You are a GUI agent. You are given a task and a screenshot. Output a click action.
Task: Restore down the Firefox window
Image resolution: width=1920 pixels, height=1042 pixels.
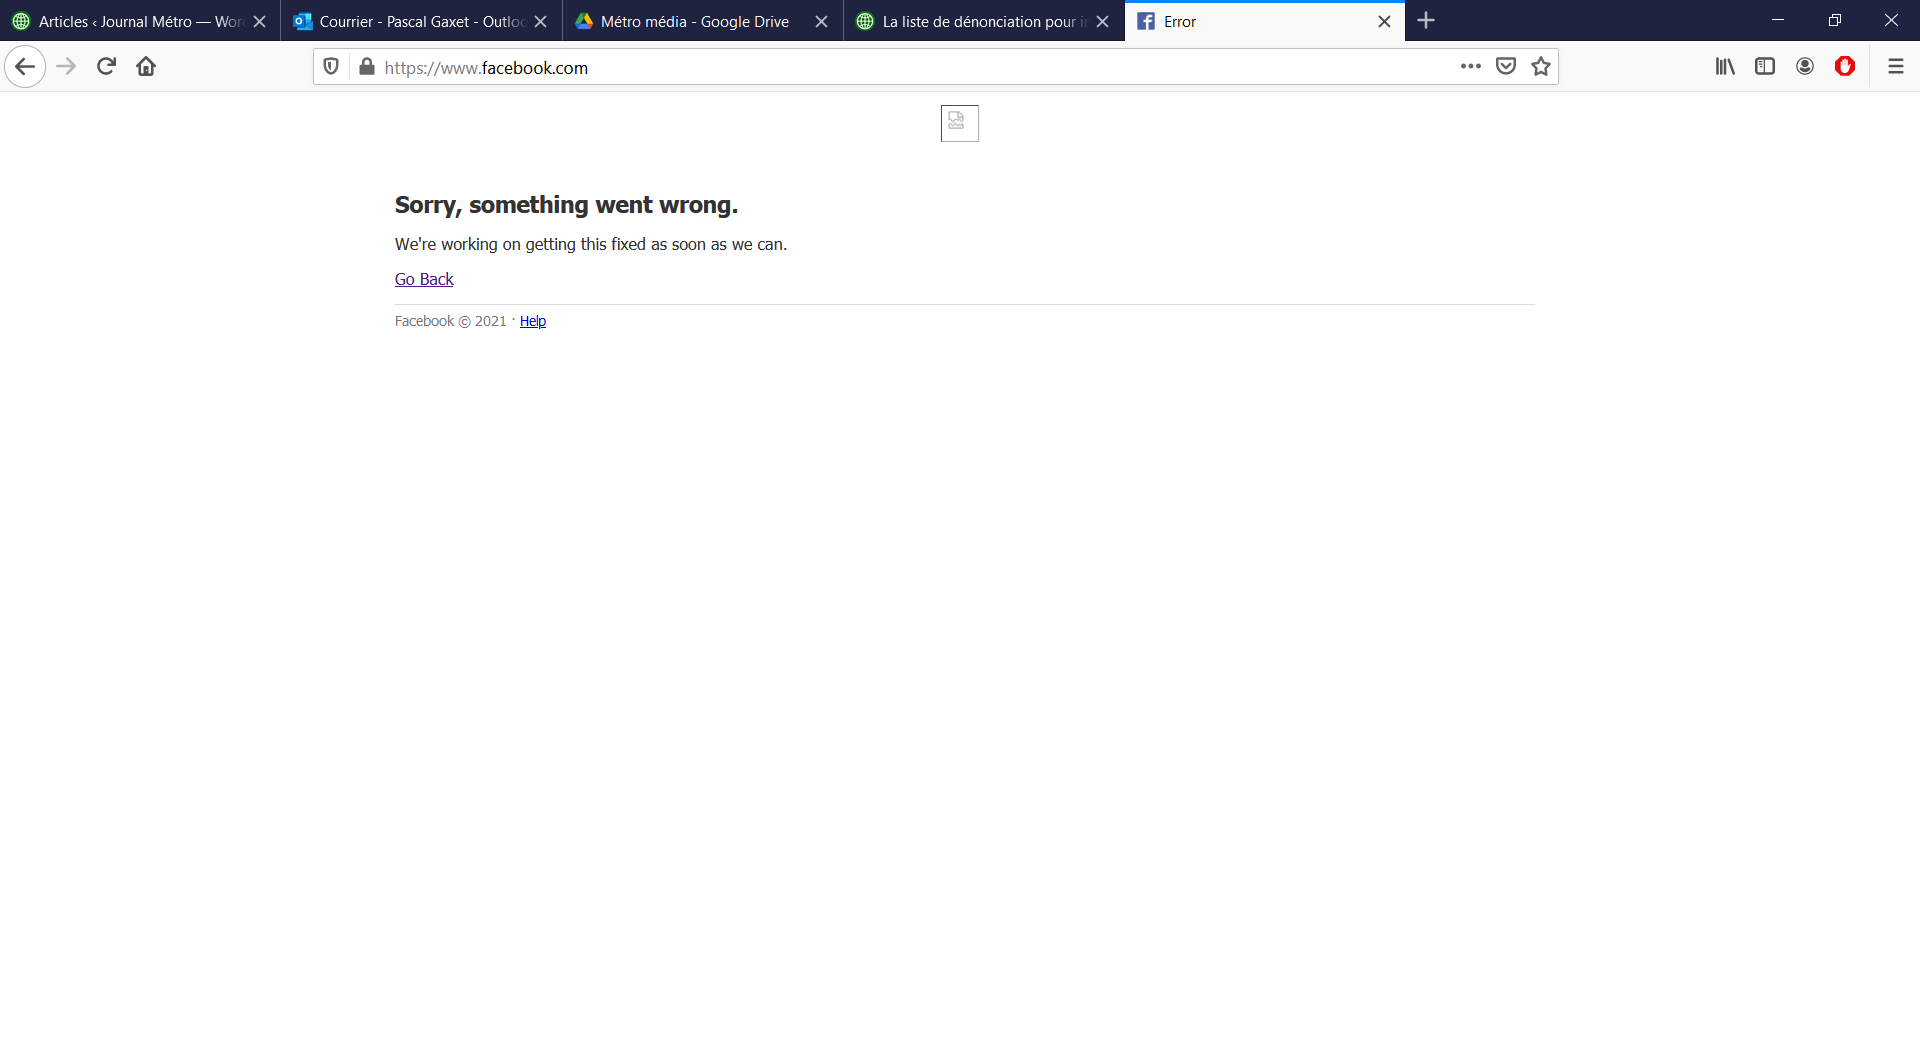(1835, 20)
